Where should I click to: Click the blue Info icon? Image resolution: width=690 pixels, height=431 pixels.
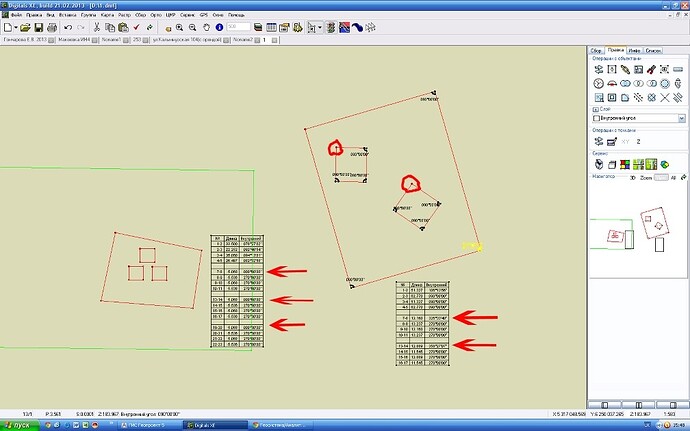coord(219,27)
